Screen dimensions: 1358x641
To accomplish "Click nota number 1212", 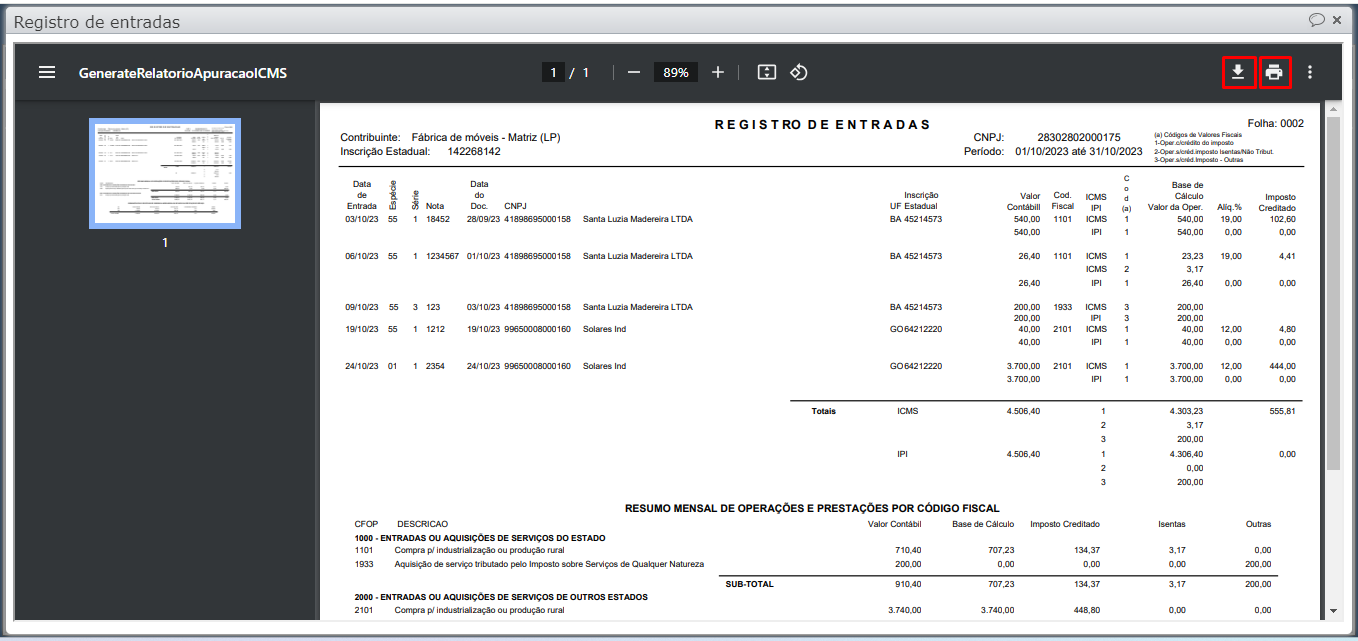I will coord(435,329).
